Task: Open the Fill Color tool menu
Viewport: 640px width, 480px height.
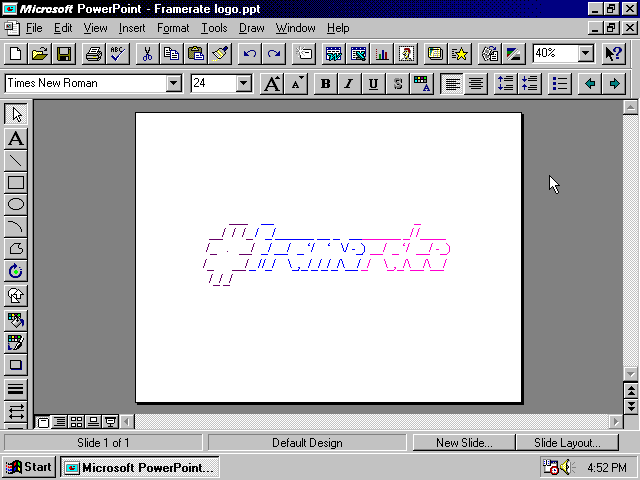Action: click(16, 320)
